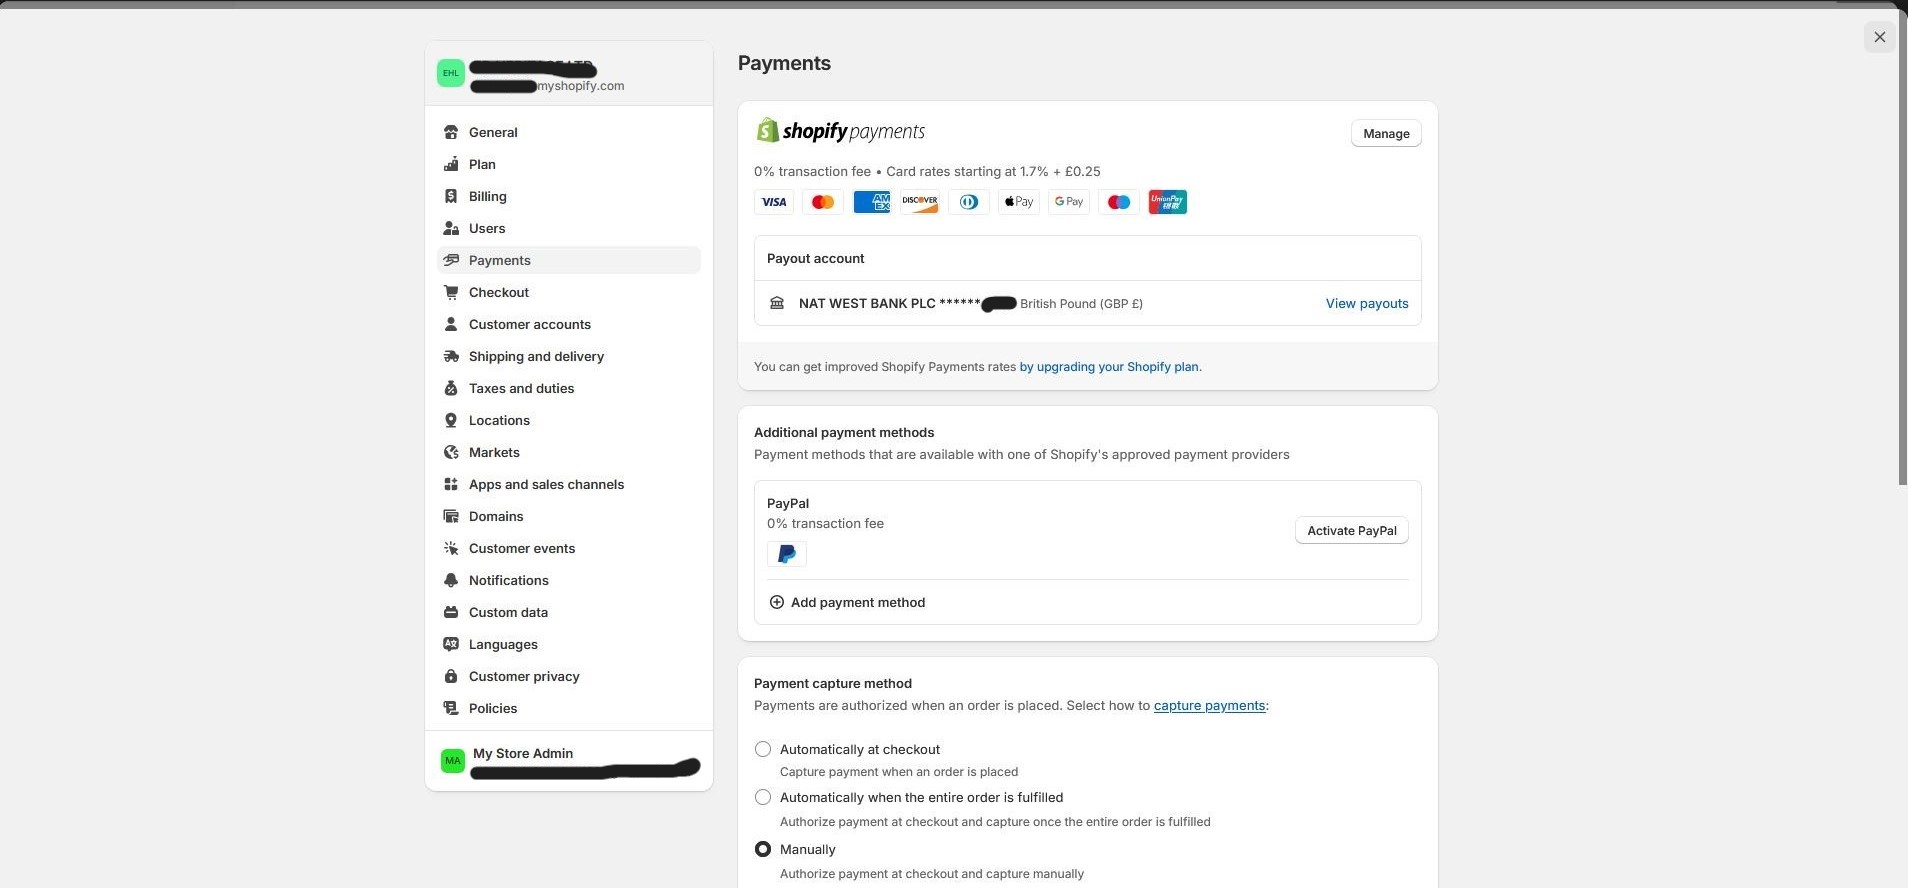Click the Shipping and delivery truck icon
The image size is (1908, 888).
tap(451, 356)
